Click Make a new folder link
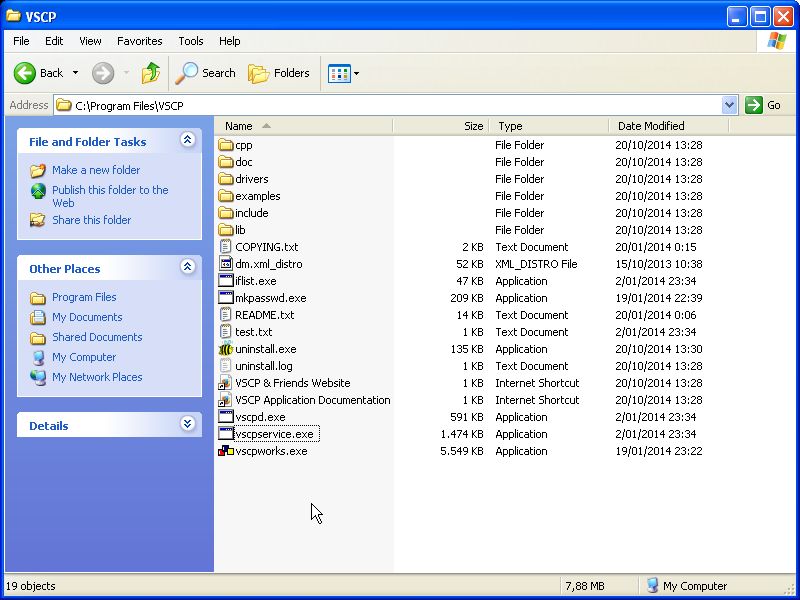Viewport: 800px width, 600px height. tap(96, 170)
